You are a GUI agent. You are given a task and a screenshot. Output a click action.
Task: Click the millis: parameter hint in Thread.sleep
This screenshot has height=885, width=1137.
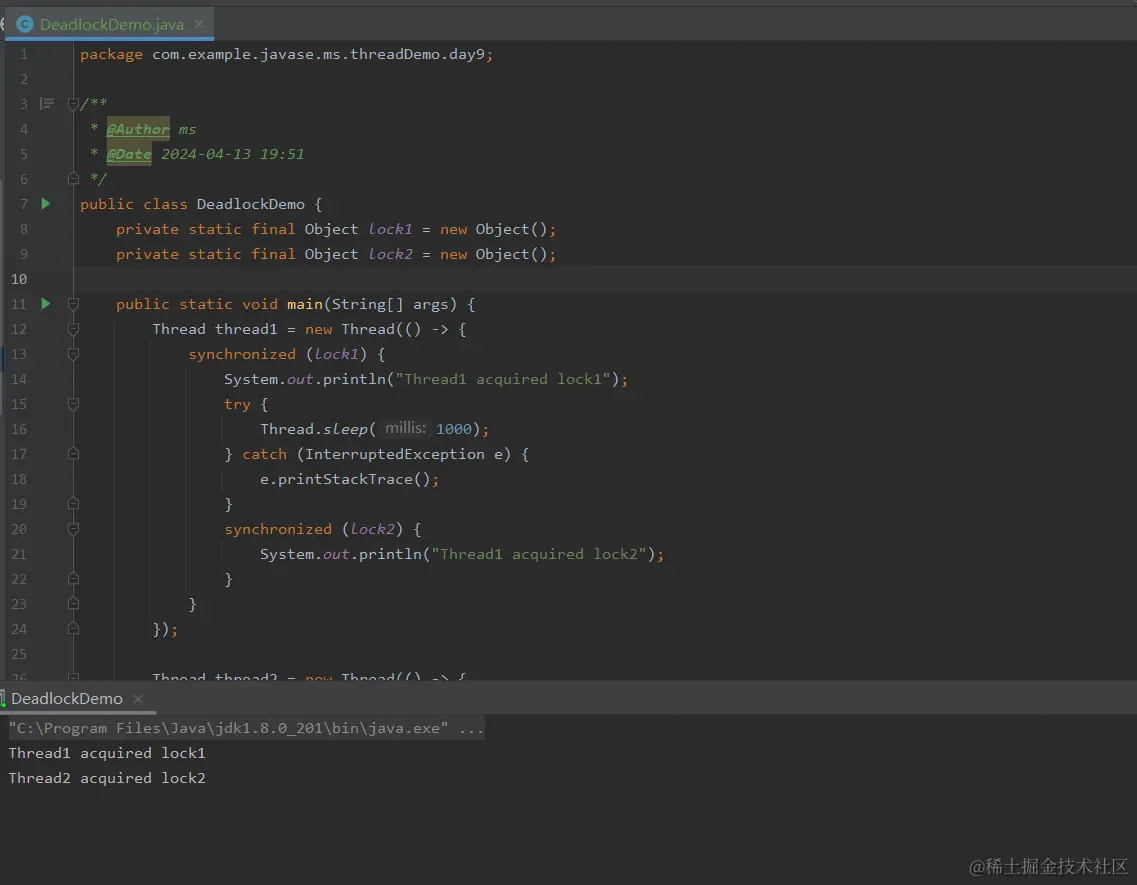point(405,428)
